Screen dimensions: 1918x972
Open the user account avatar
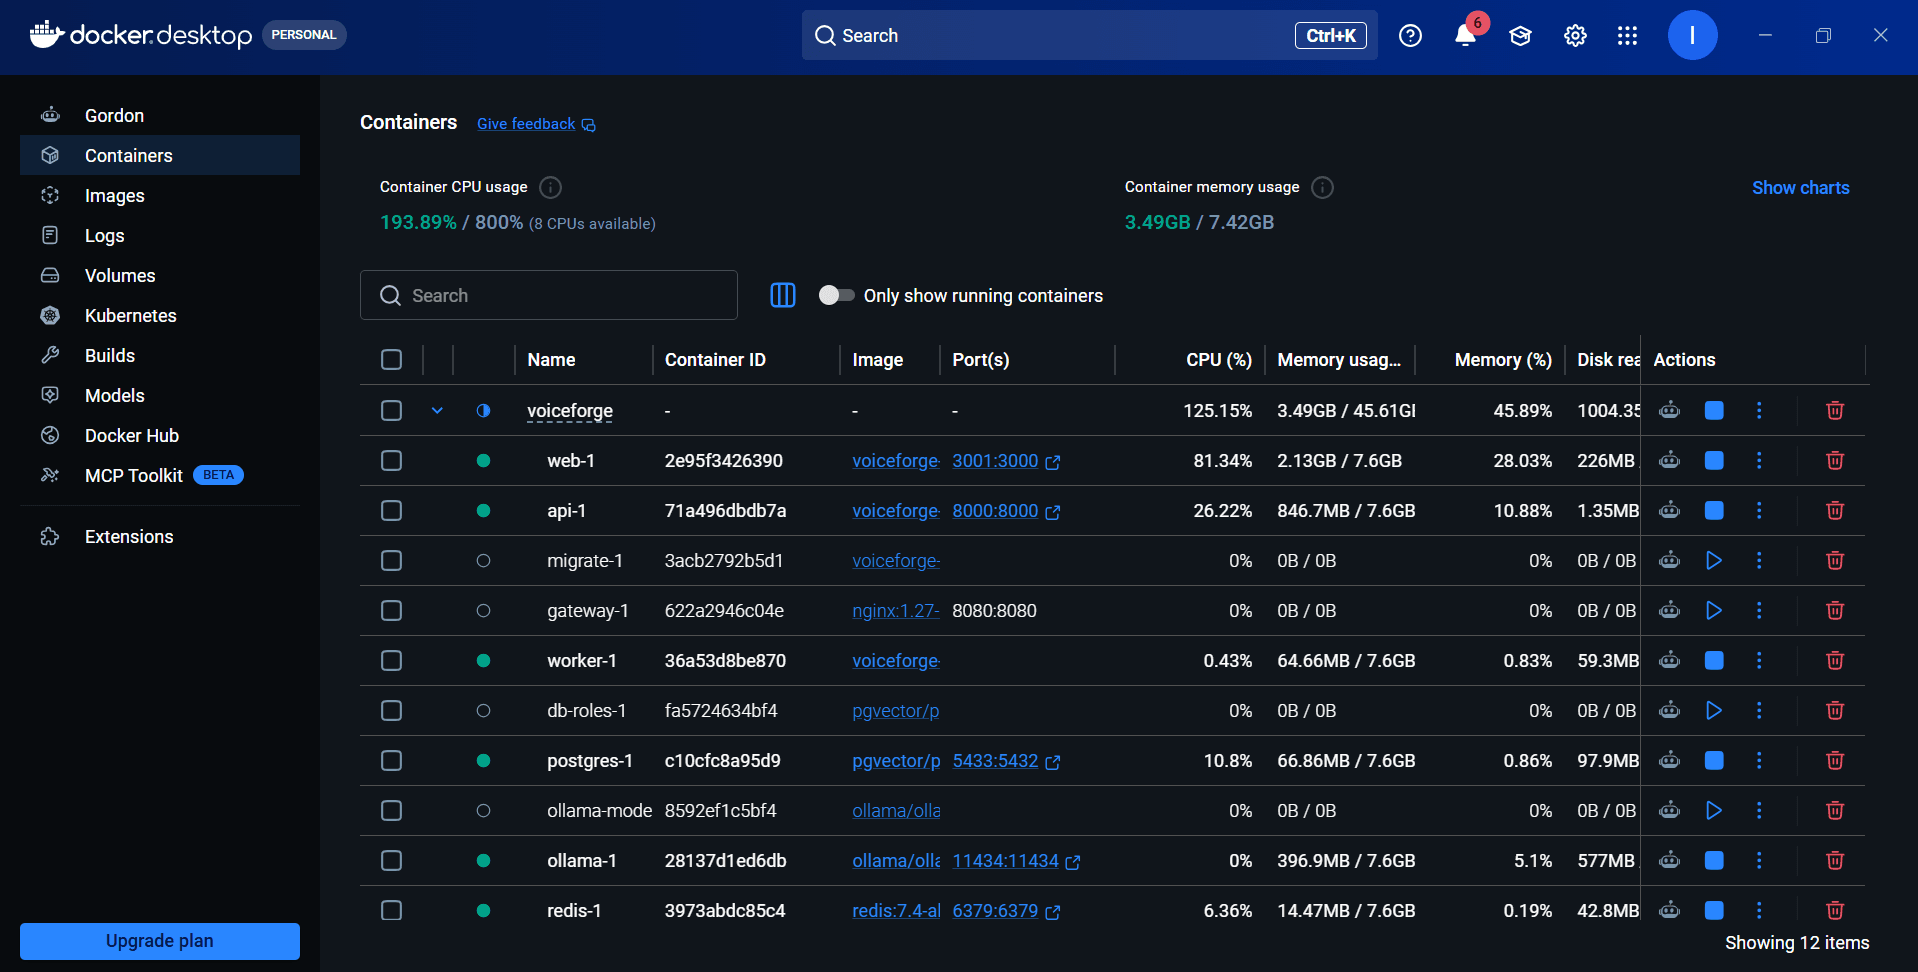tap(1692, 35)
